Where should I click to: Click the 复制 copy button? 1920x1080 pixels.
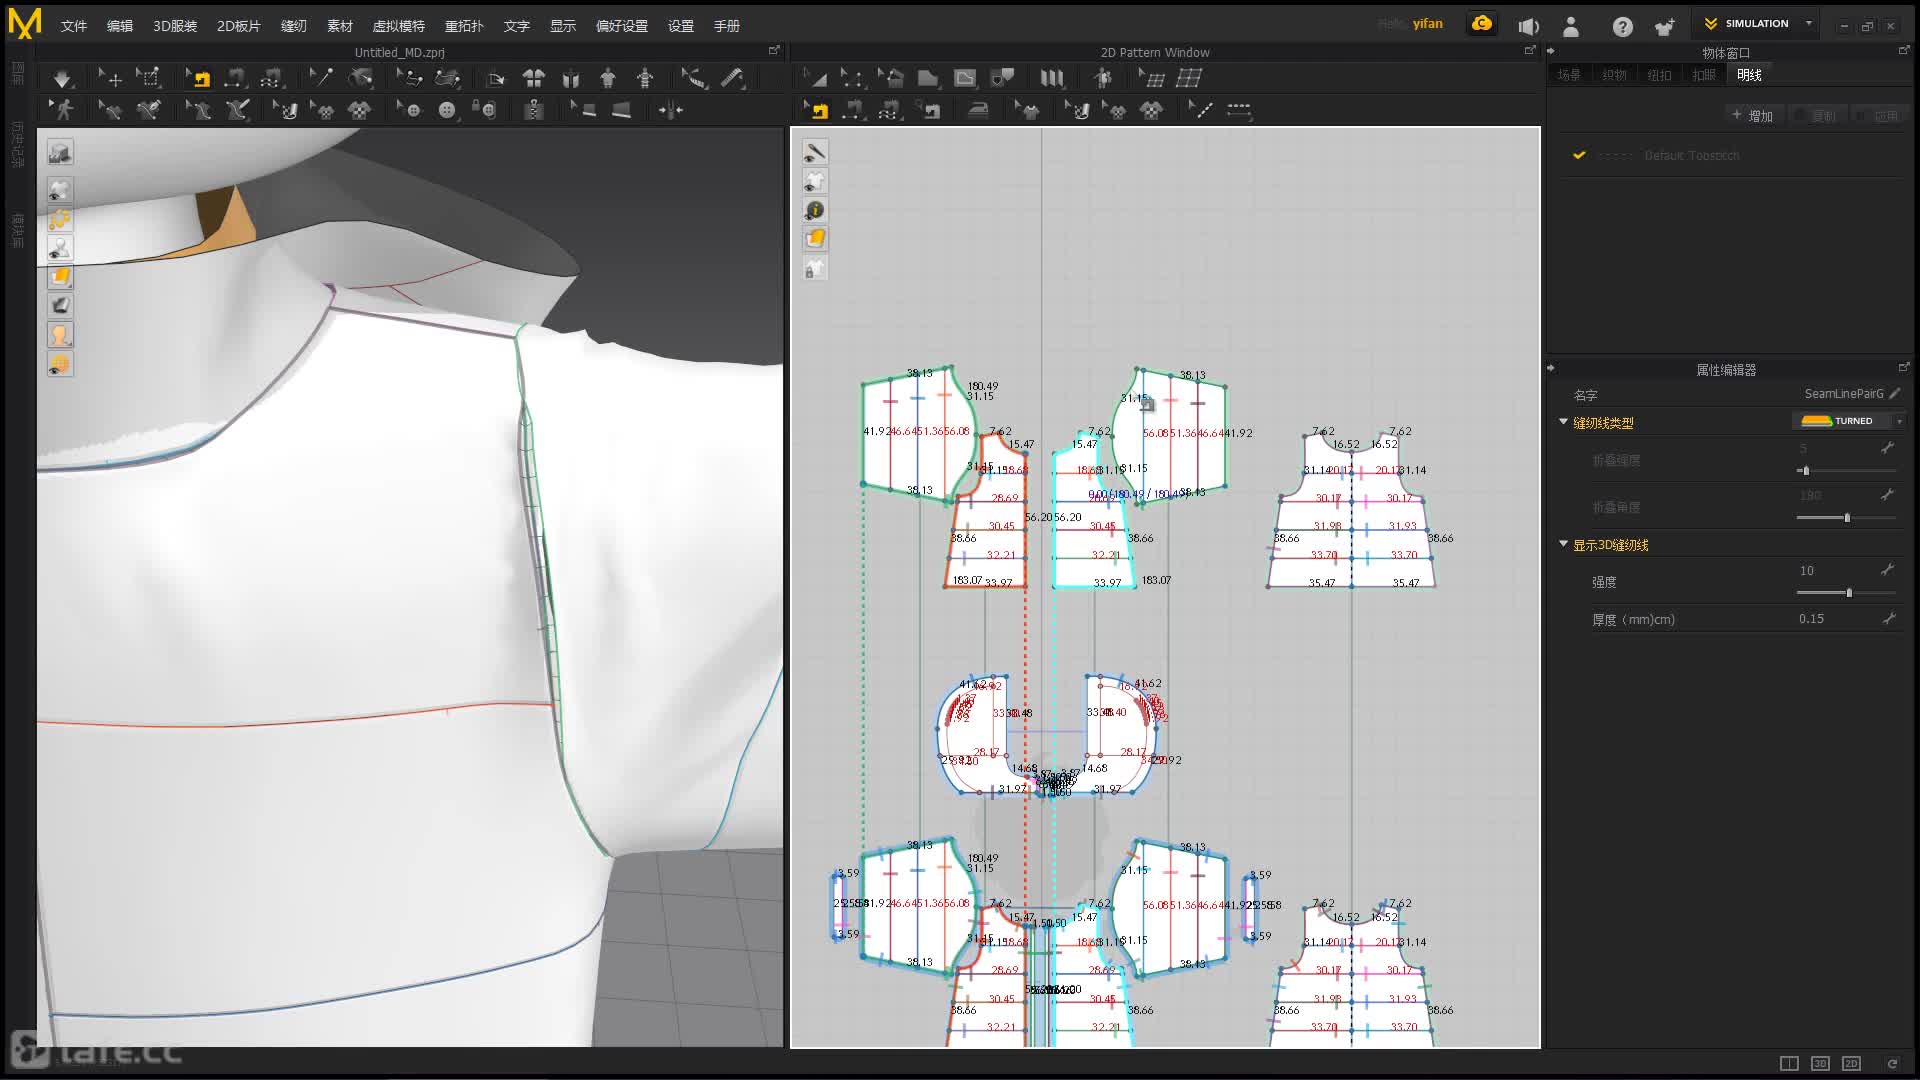click(1817, 116)
